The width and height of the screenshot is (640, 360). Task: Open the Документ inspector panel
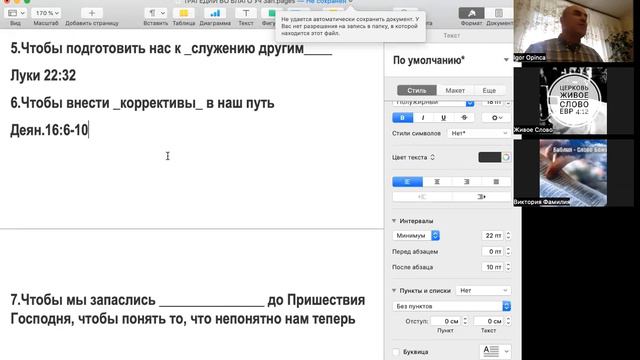tap(499, 13)
